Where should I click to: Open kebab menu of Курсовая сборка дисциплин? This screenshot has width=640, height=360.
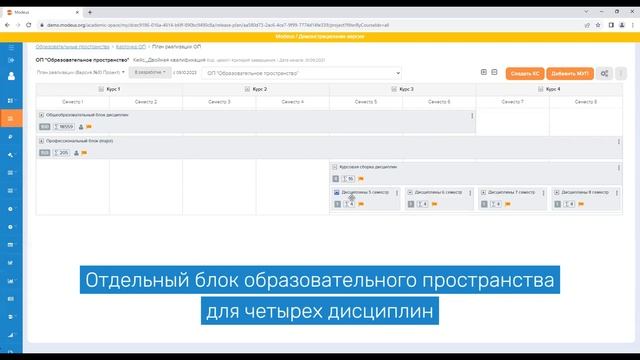tap(619, 168)
